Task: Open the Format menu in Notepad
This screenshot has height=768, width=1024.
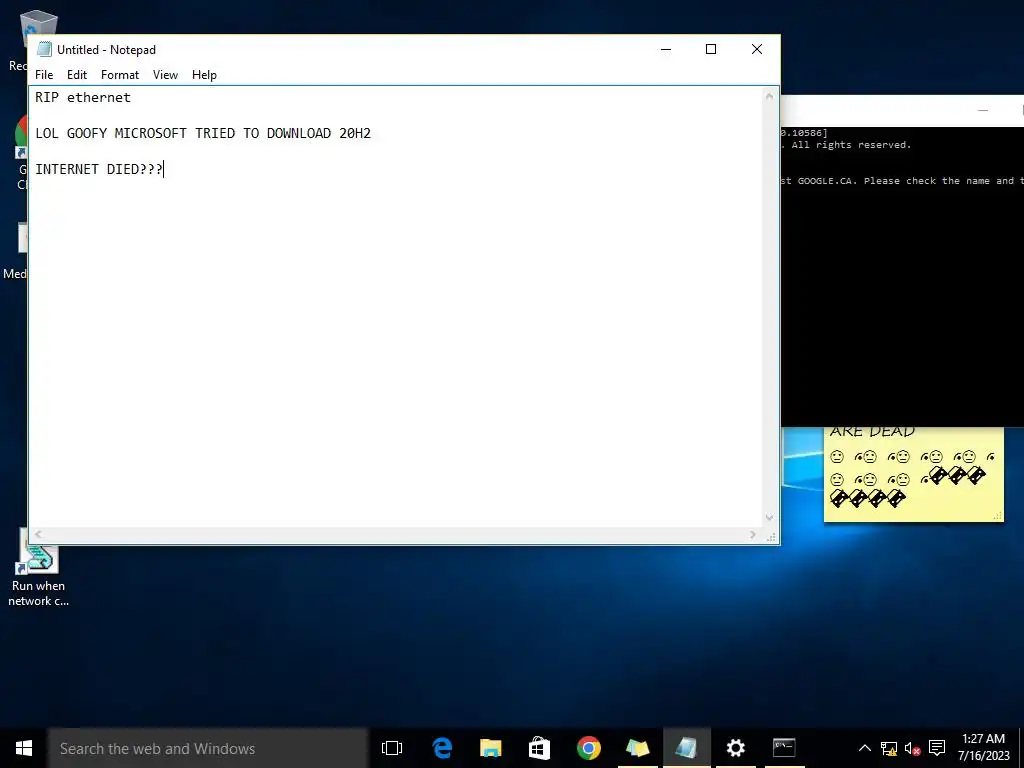Action: pos(120,75)
